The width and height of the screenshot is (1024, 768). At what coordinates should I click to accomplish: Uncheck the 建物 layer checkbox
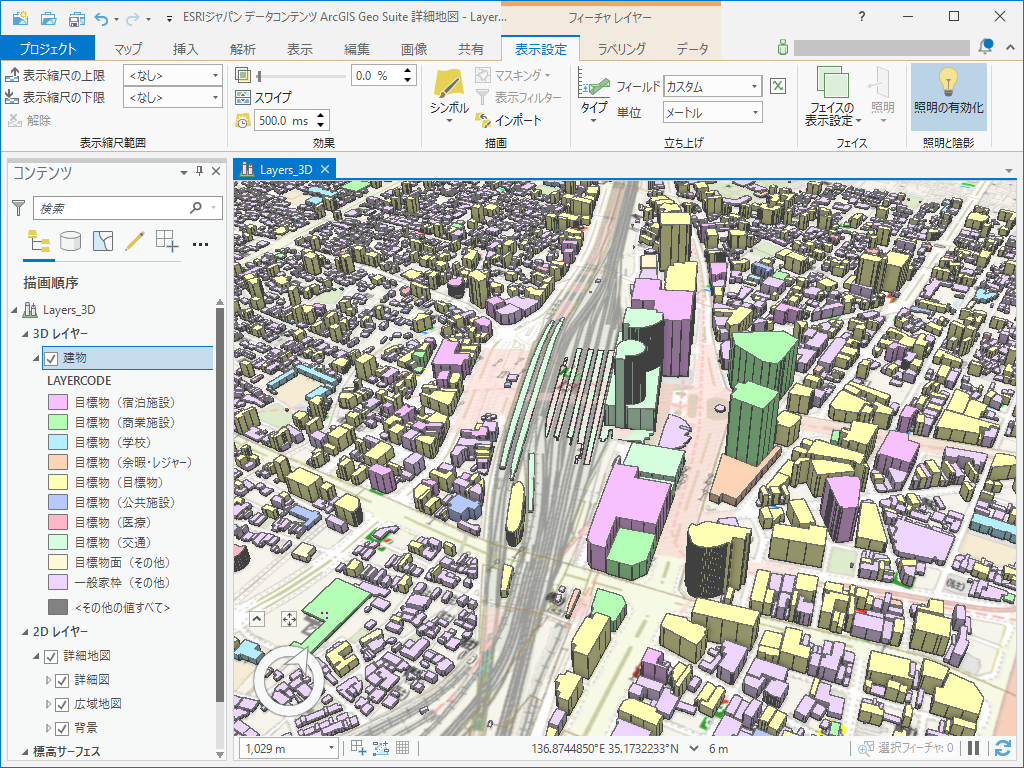click(x=51, y=359)
